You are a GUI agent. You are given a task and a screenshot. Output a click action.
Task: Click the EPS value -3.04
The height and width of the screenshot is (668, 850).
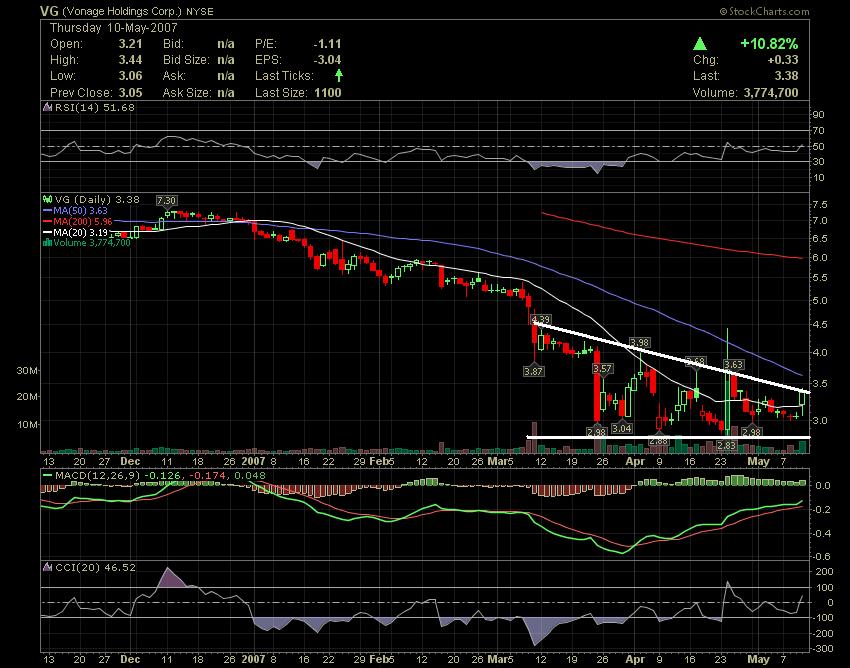point(327,60)
